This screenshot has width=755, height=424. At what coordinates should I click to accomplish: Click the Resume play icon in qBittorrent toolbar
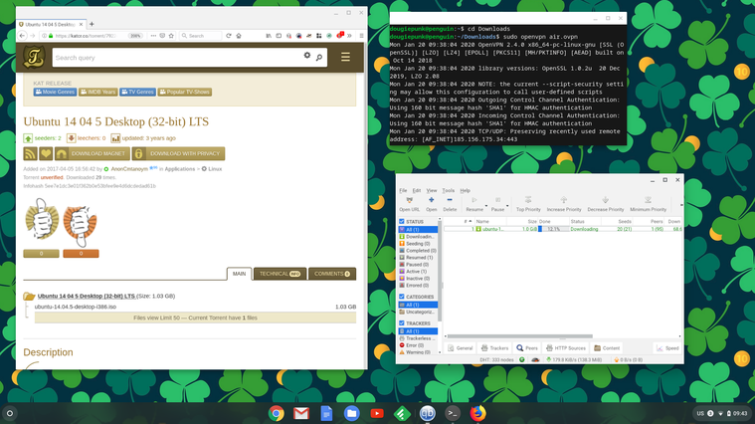(x=474, y=200)
